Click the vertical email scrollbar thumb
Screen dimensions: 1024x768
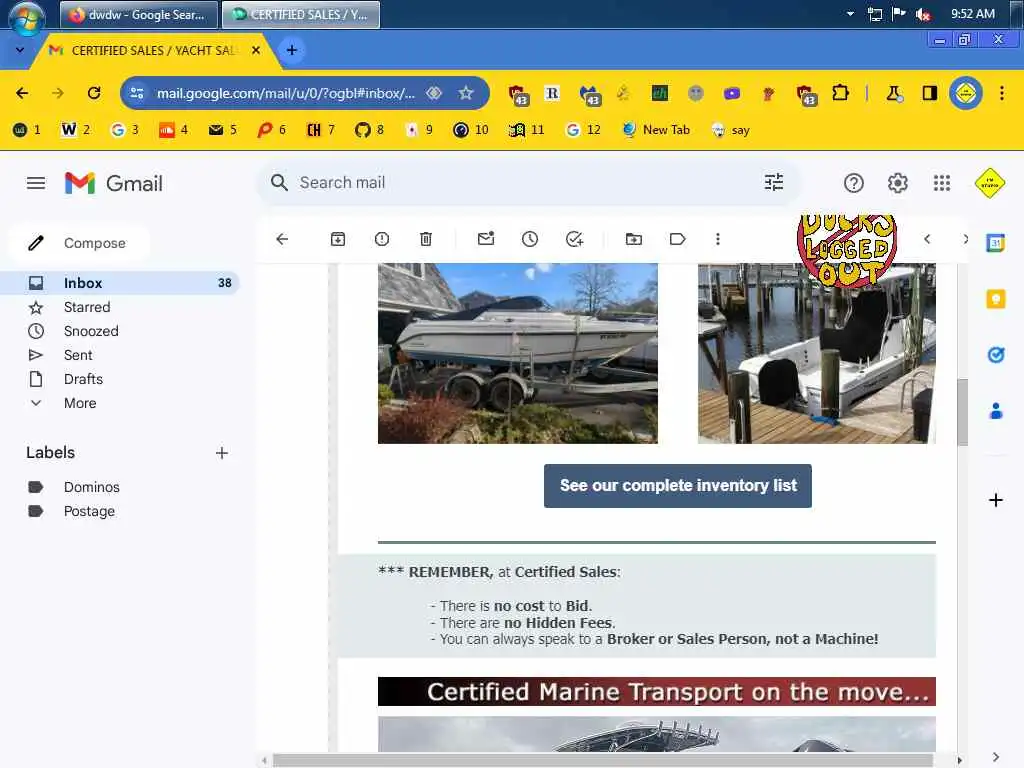point(962,412)
